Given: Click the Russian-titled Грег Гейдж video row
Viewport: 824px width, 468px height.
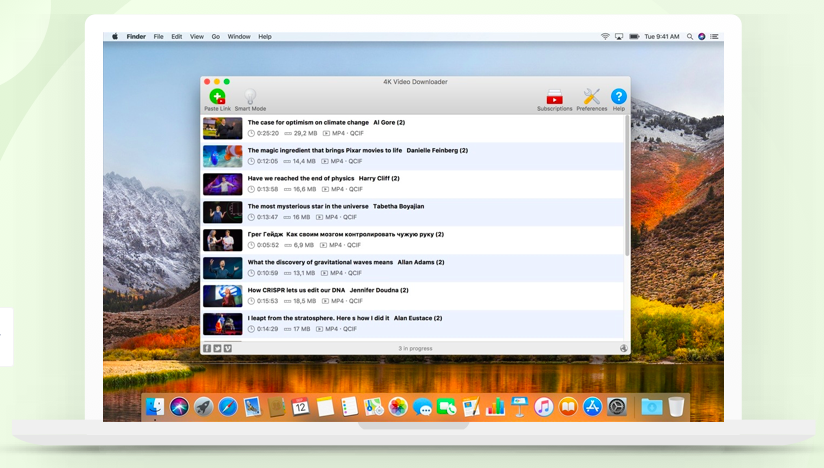Looking at the screenshot, I should coord(412,240).
